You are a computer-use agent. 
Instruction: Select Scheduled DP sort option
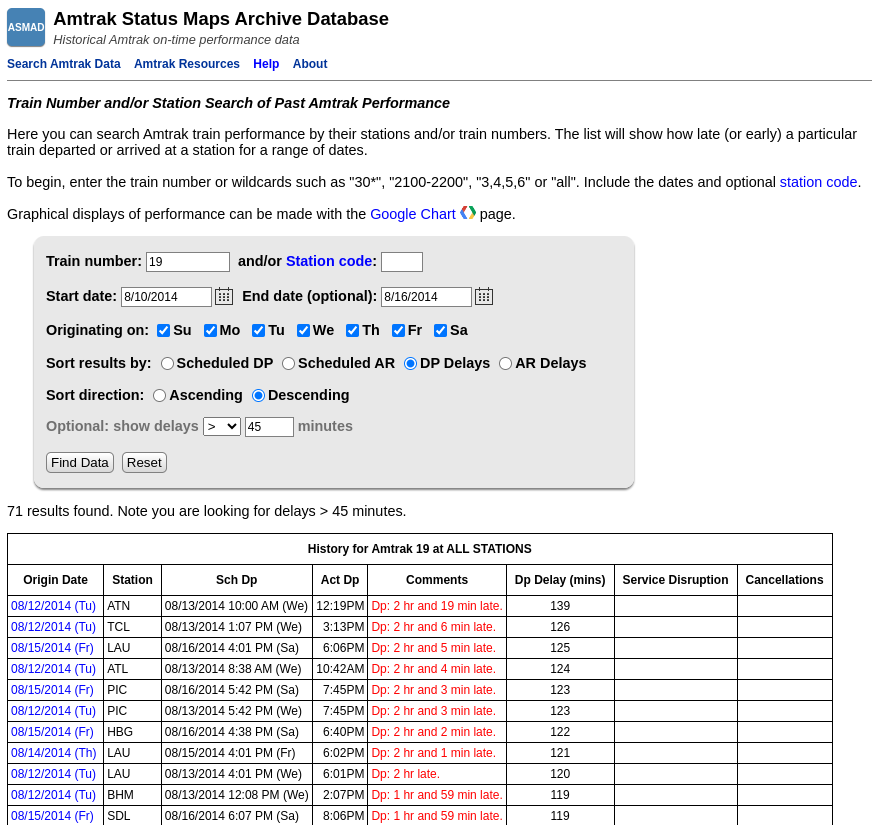(167, 364)
